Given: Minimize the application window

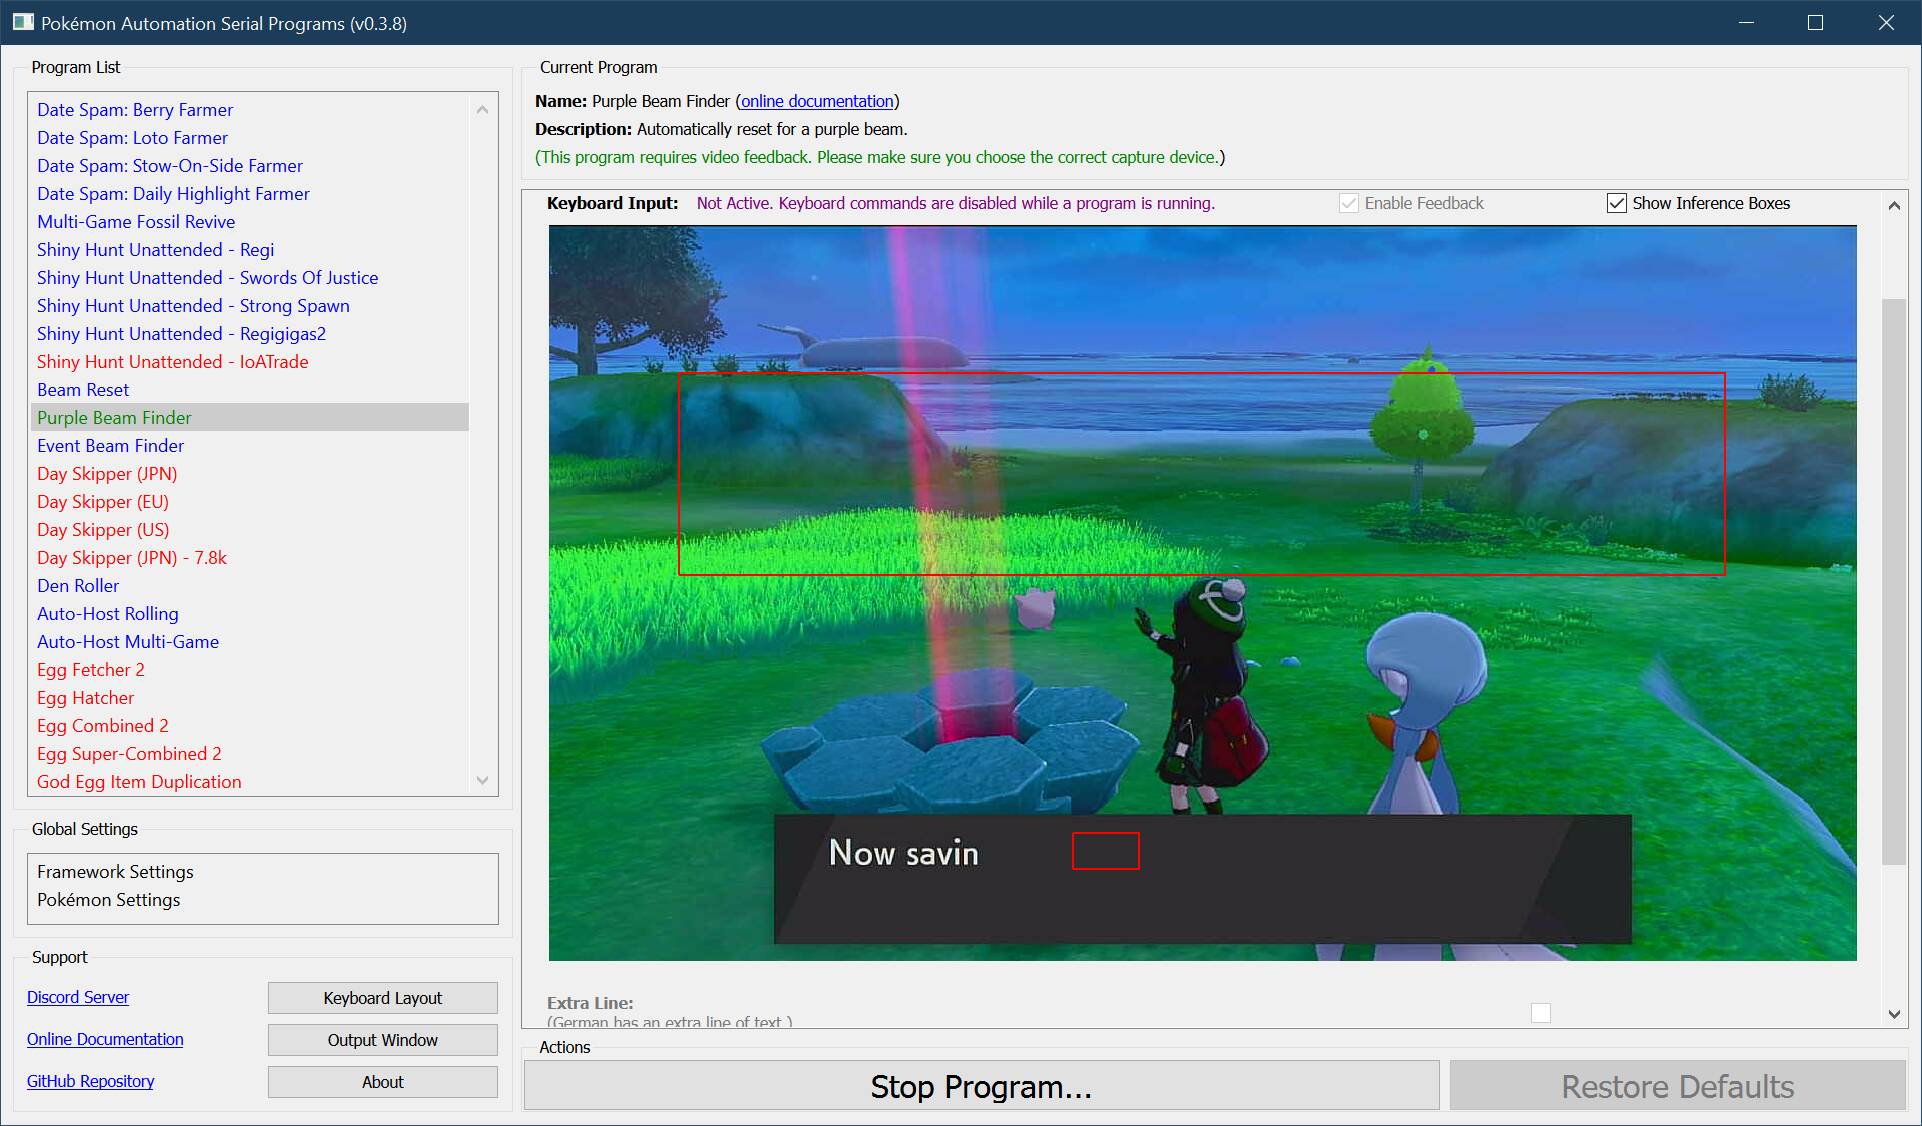Looking at the screenshot, I should pos(1746,22).
